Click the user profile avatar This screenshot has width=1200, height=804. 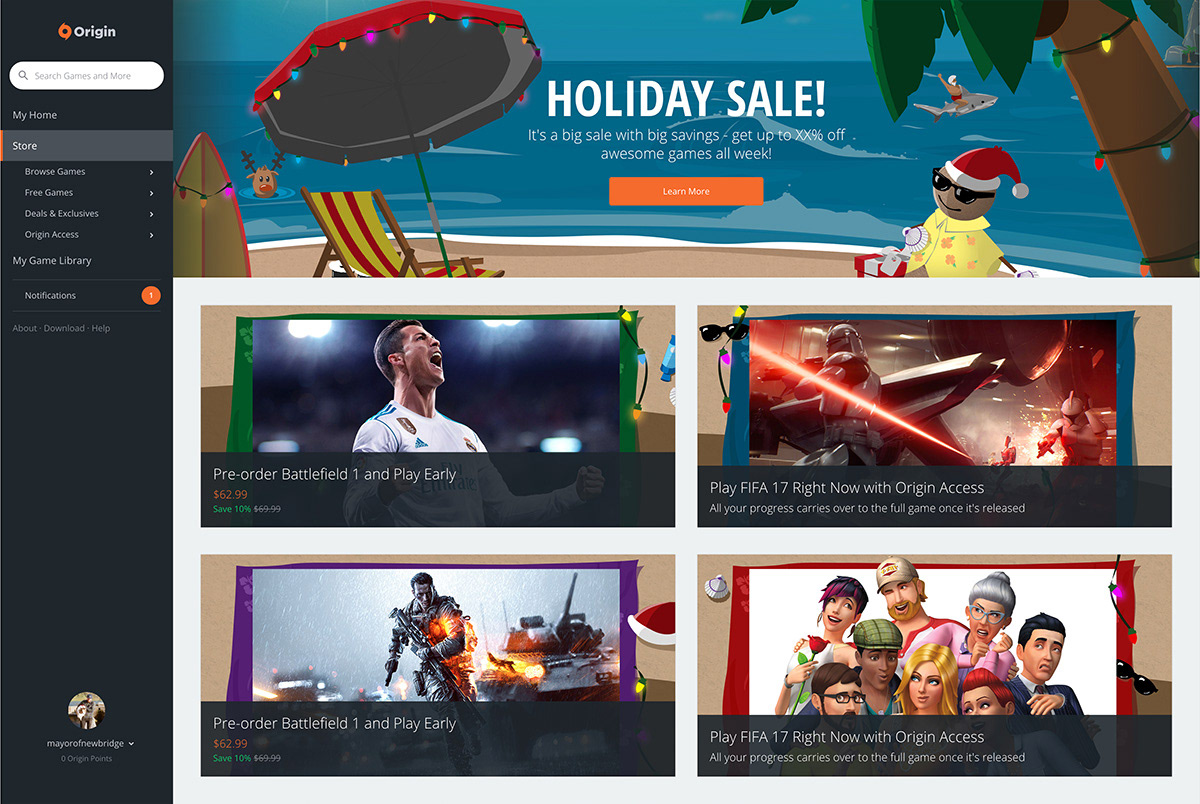click(x=86, y=711)
